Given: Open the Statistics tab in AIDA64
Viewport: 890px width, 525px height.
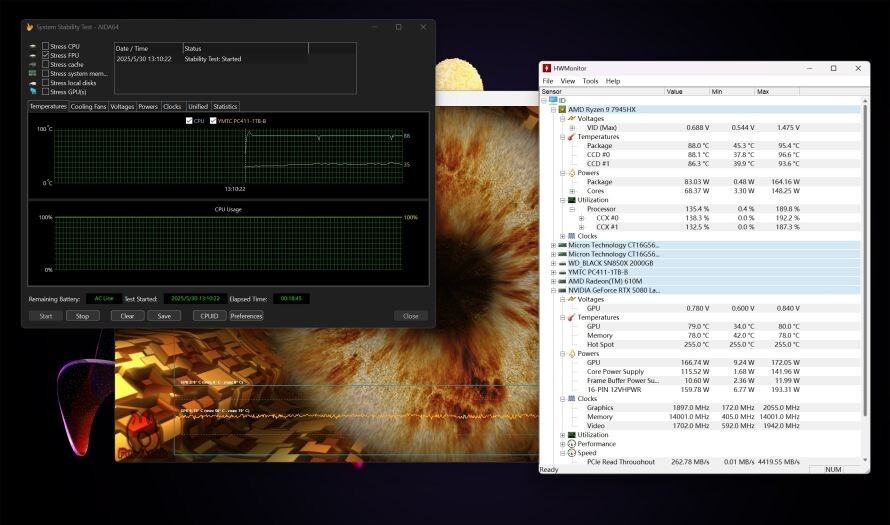Looking at the screenshot, I should 225,106.
